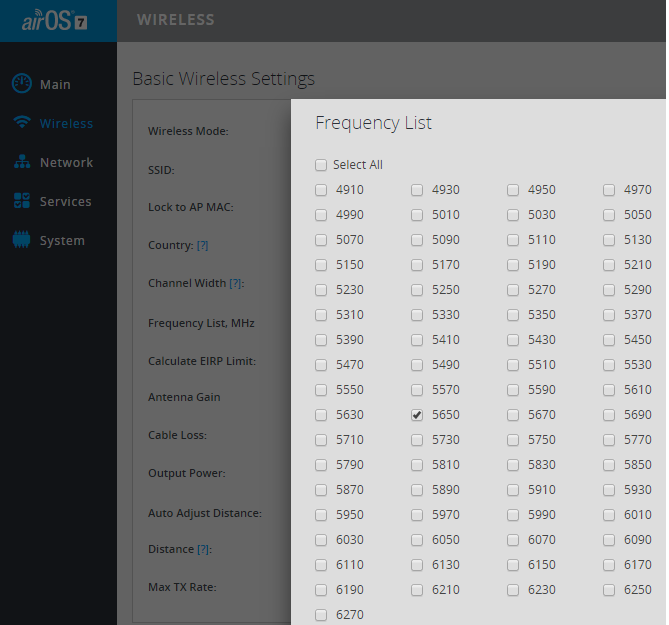Viewport: 669px width, 625px height.
Task: Open the Distance help [?] link
Action: (203, 550)
